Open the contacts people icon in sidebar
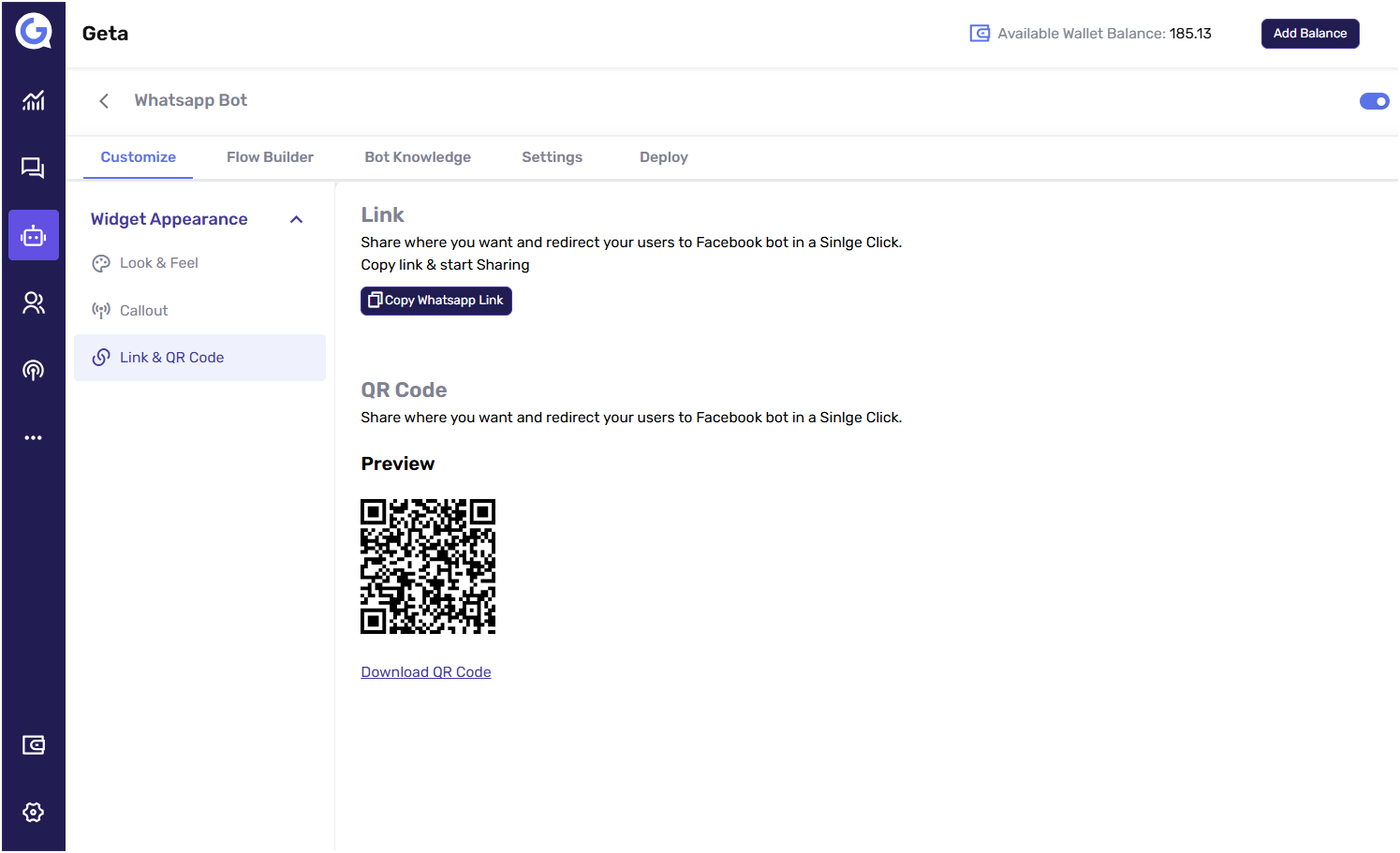The height and width of the screenshot is (853, 1400). [x=33, y=303]
